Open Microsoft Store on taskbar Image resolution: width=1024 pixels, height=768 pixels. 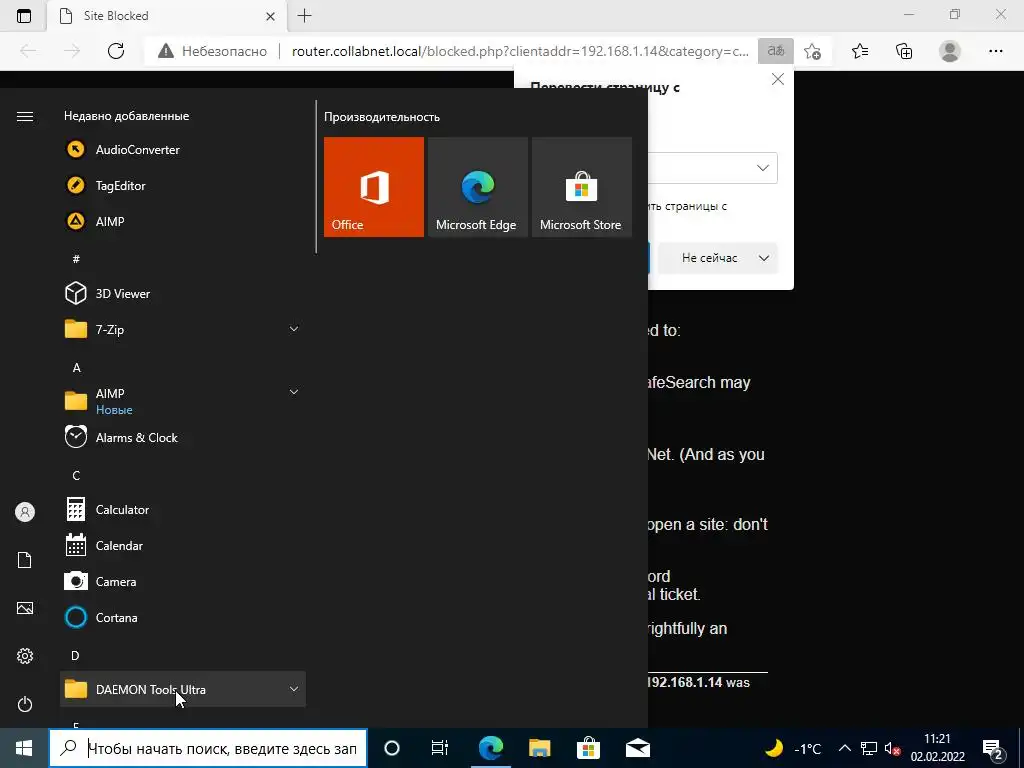coord(588,748)
